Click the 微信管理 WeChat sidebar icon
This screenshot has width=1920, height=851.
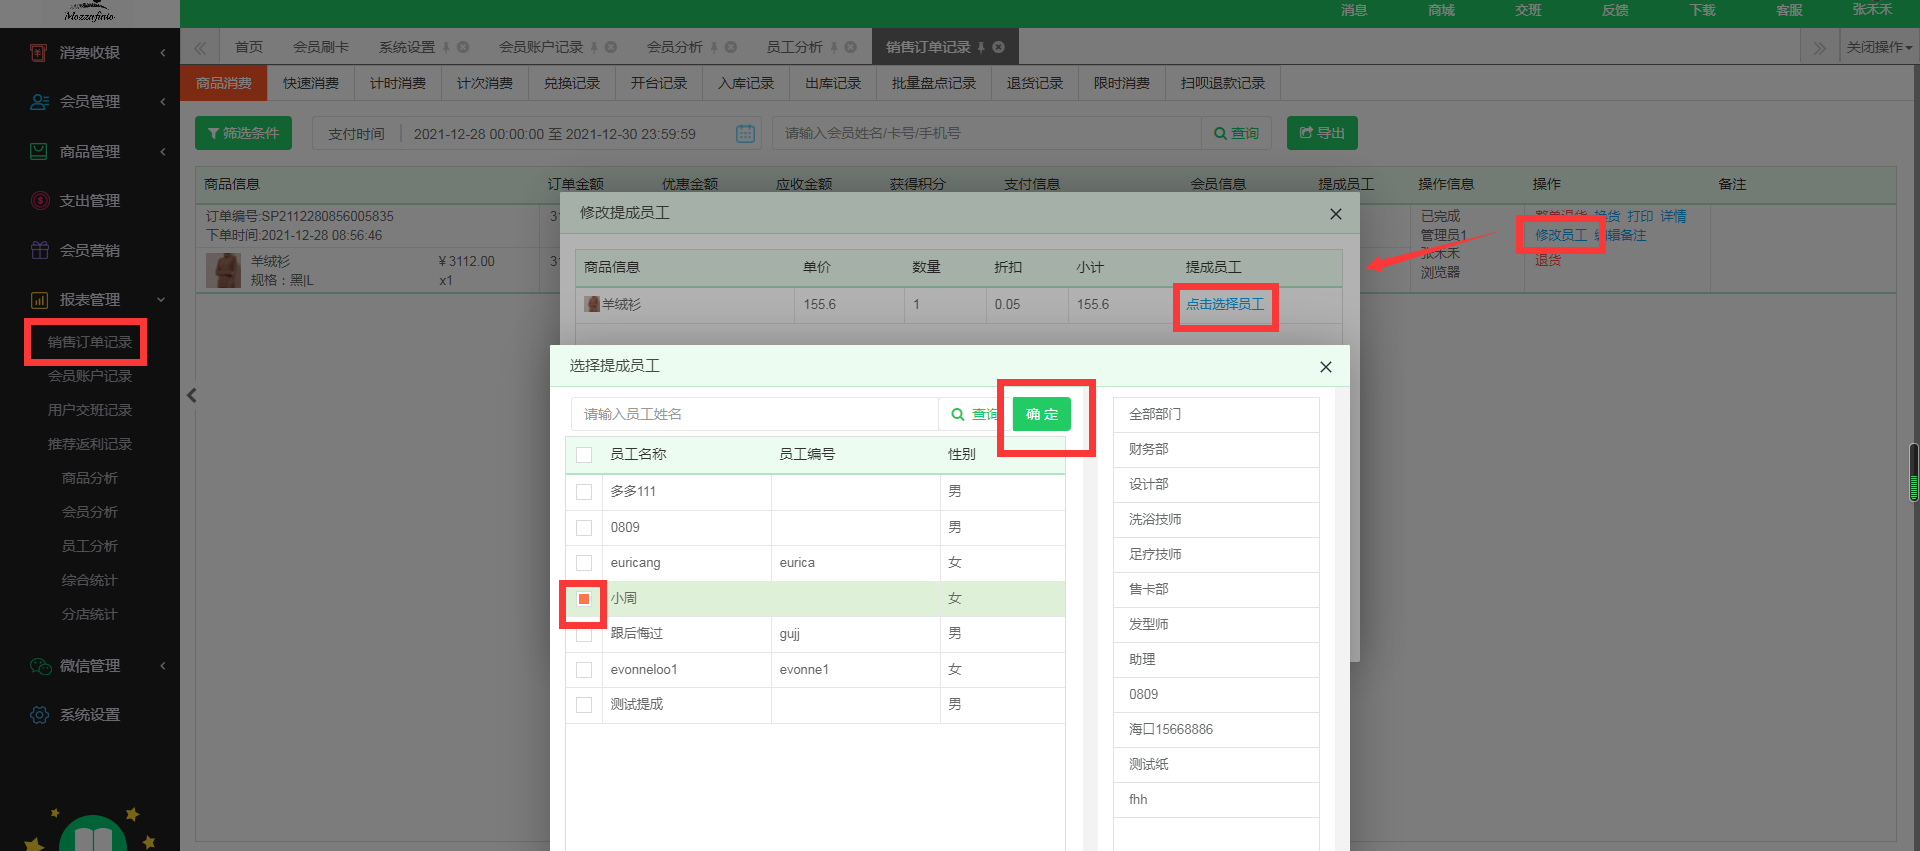39,666
